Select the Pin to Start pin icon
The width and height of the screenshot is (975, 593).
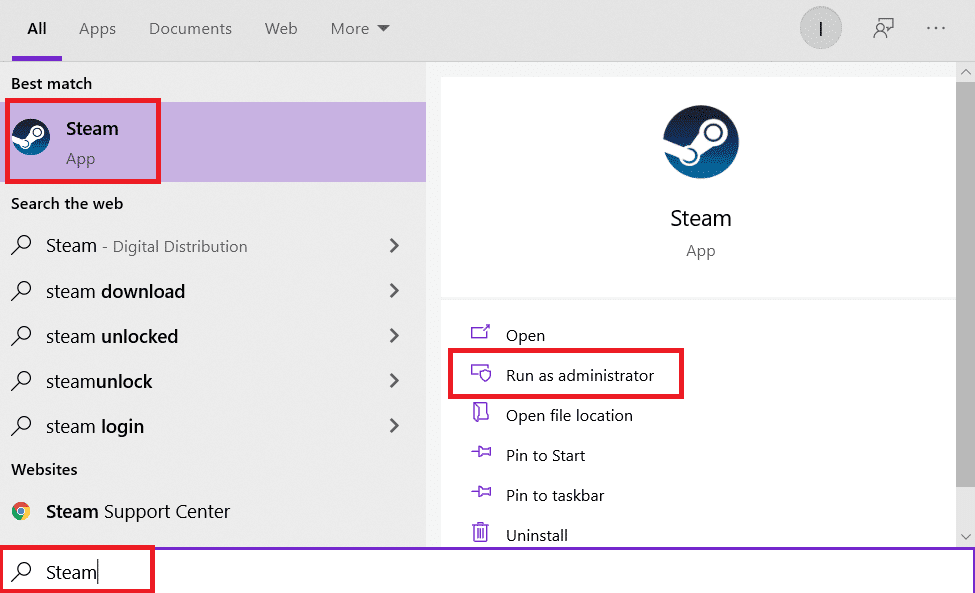[482, 454]
